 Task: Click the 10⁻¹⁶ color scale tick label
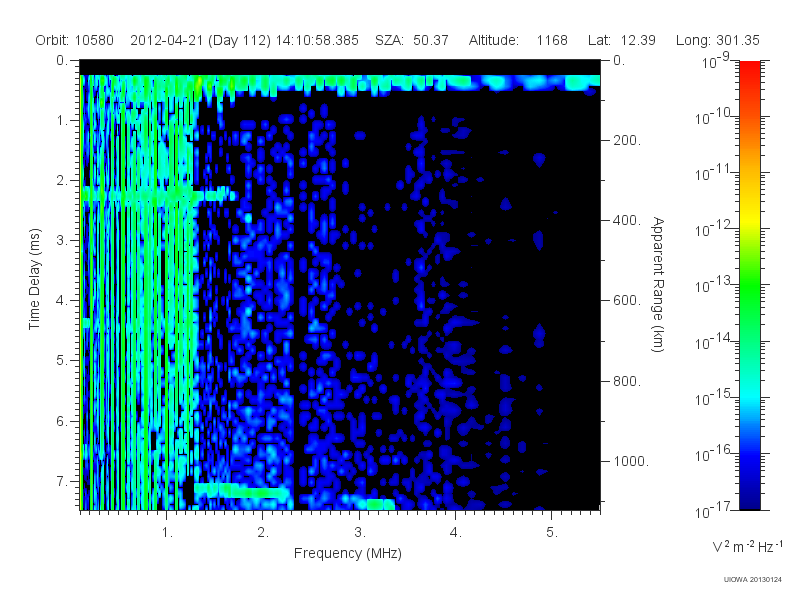715,454
